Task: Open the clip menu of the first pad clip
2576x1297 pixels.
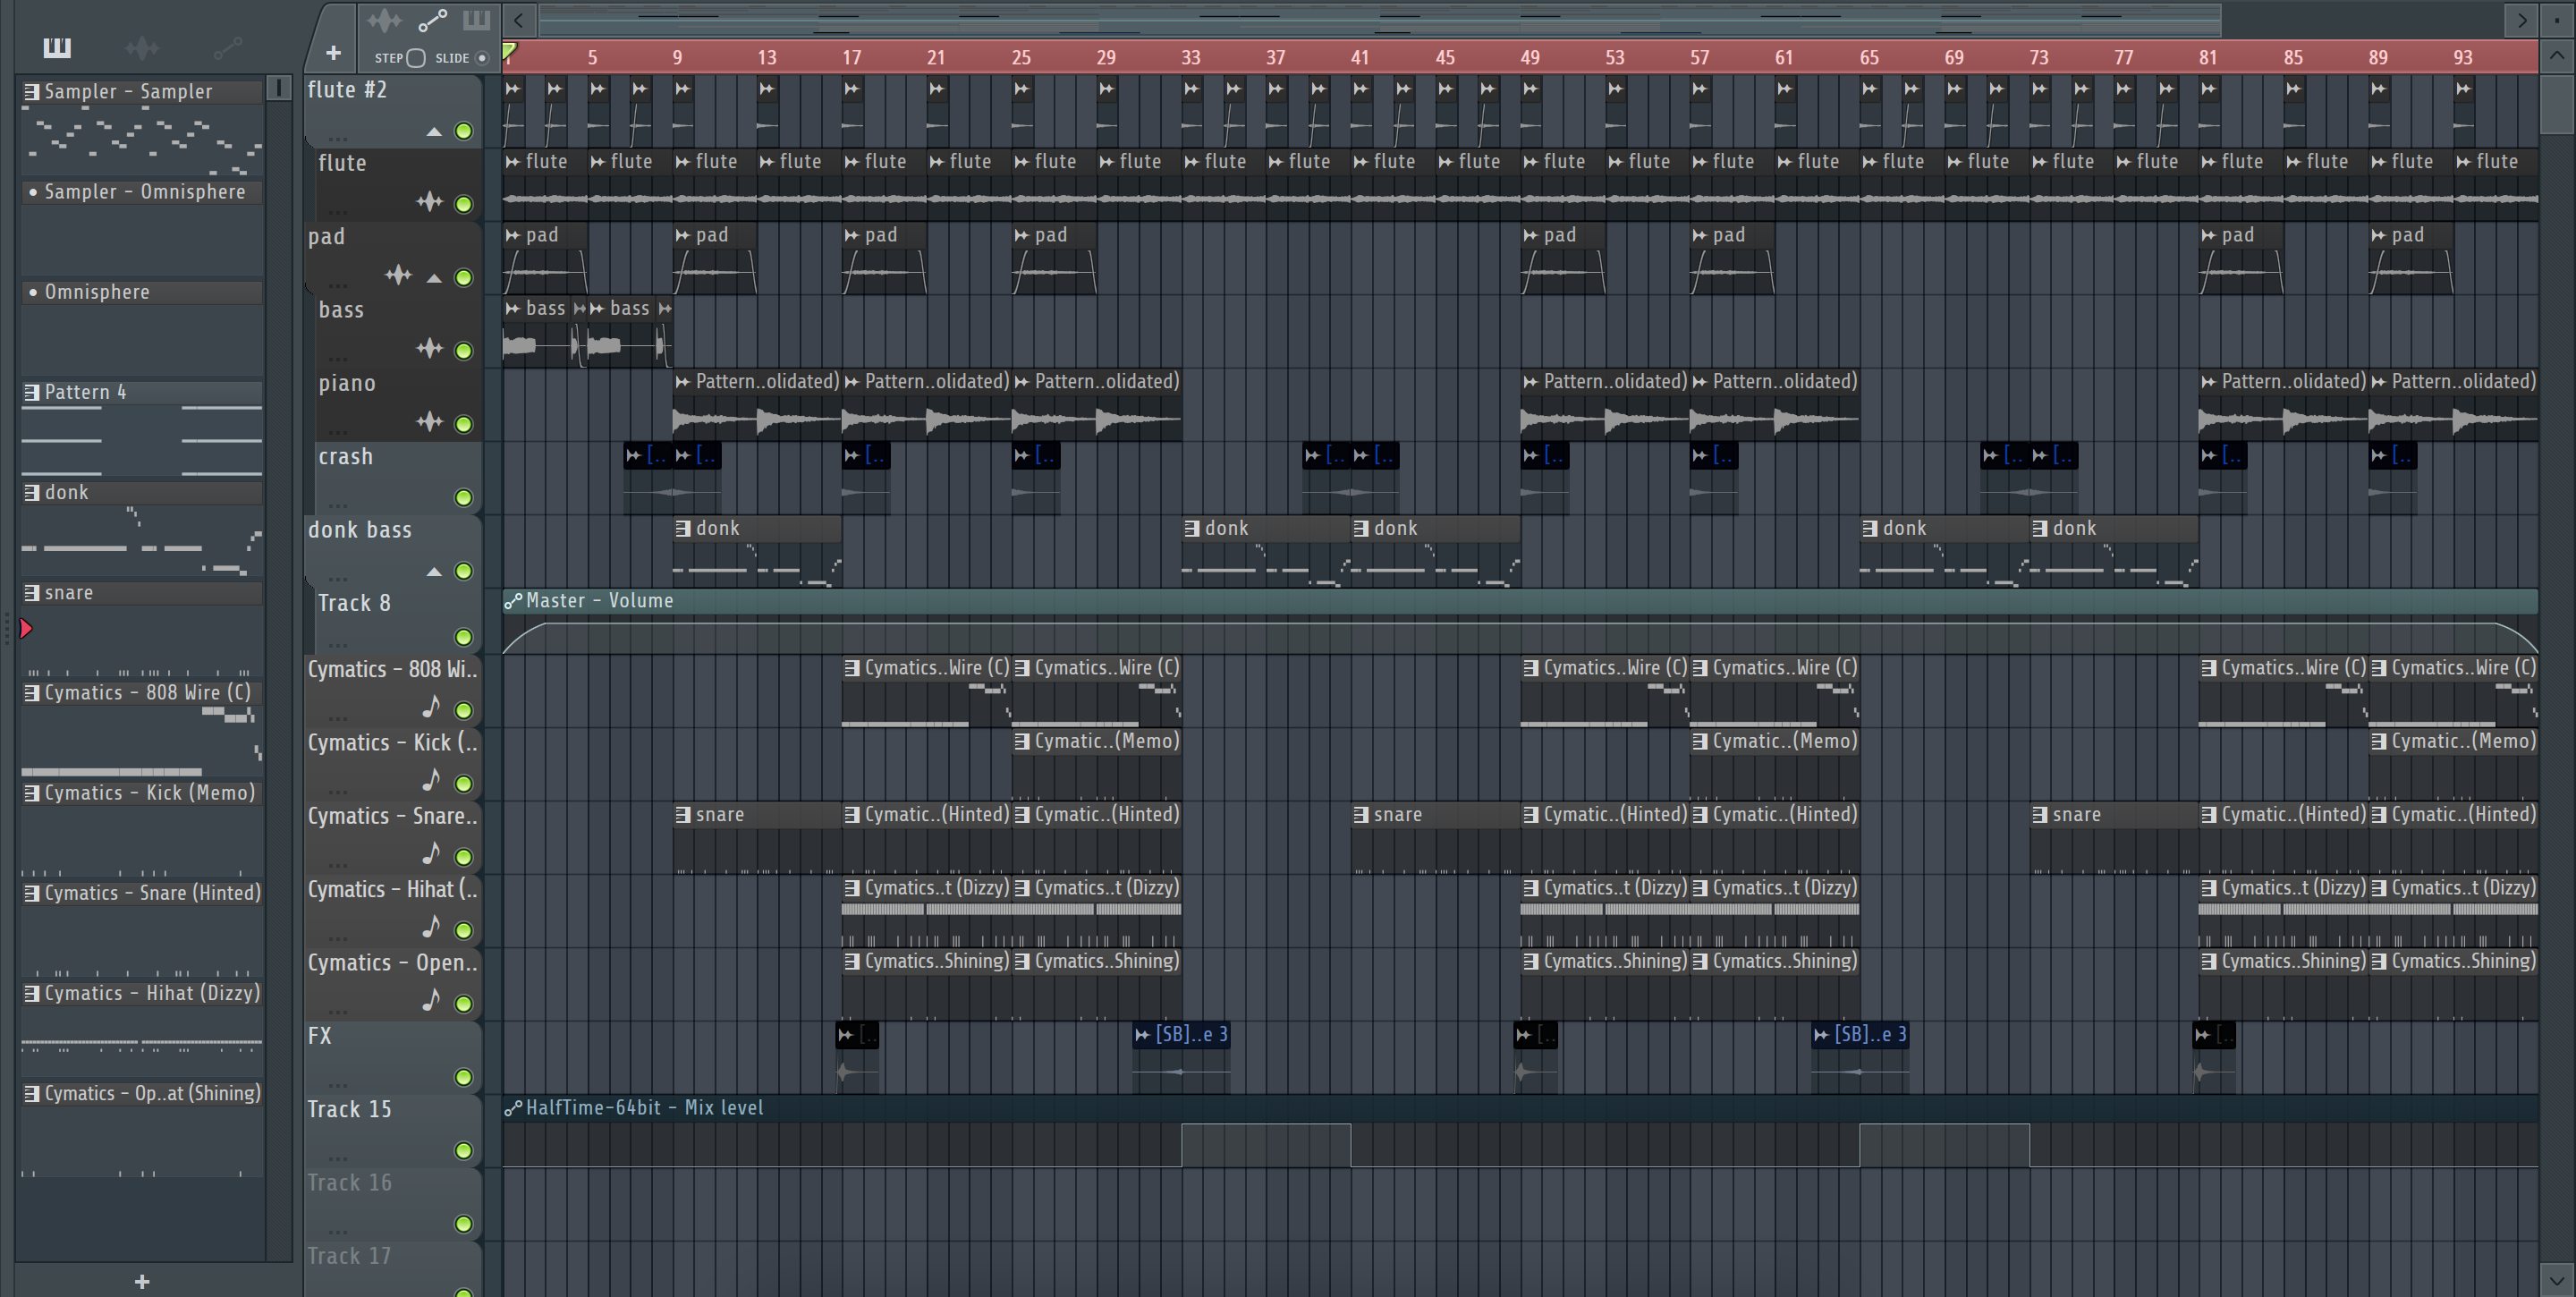Action: pos(513,236)
